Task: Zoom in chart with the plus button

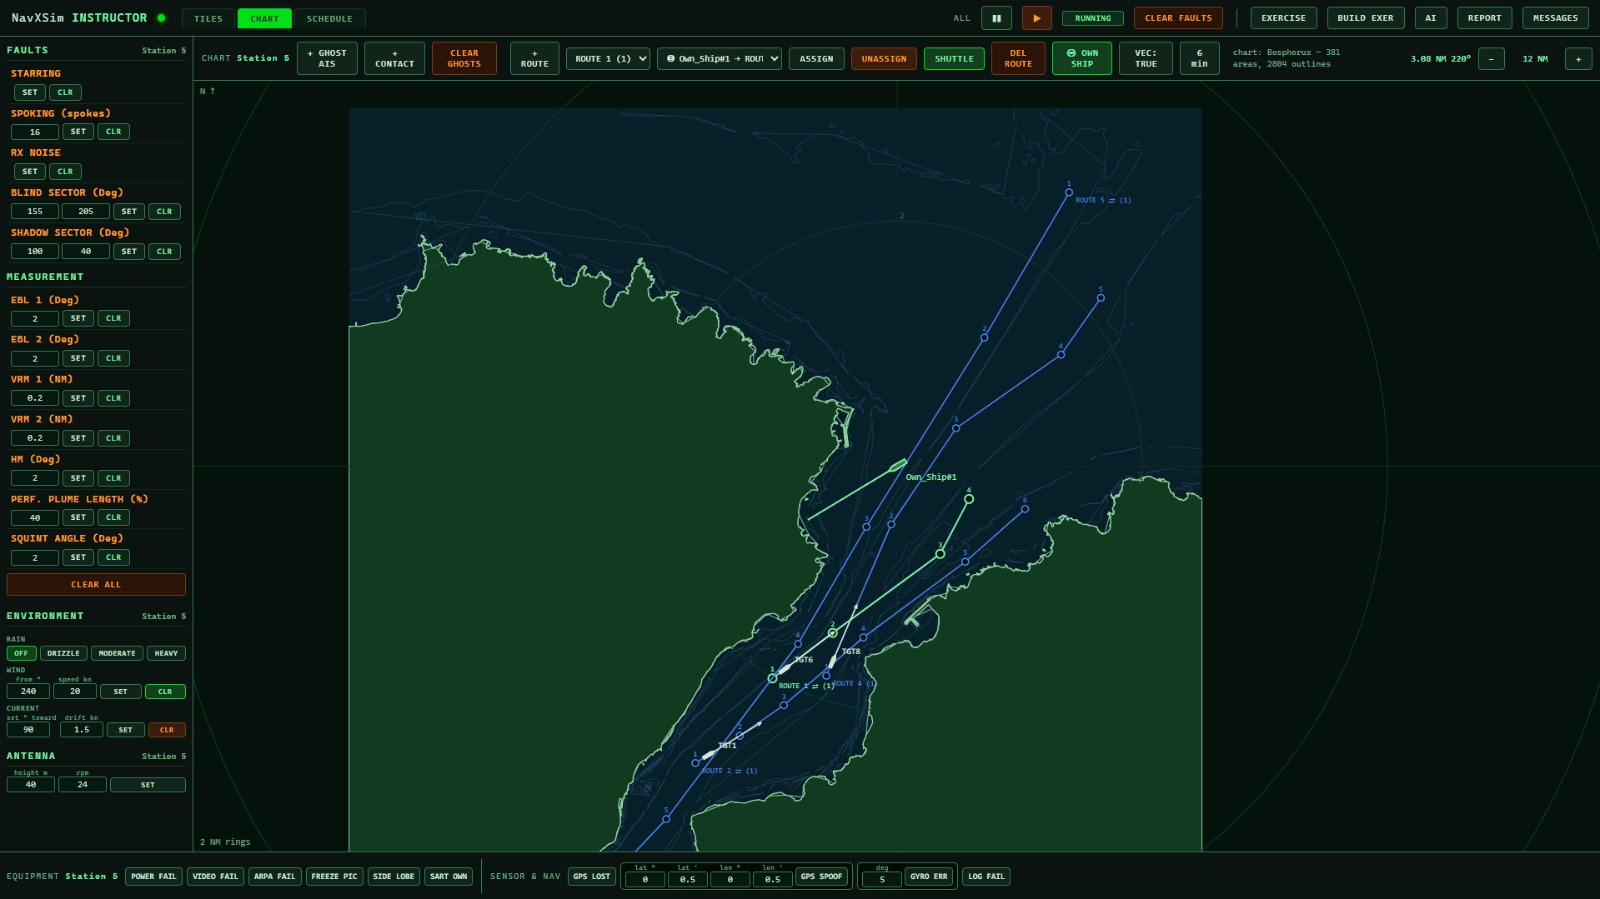Action: [1578, 59]
